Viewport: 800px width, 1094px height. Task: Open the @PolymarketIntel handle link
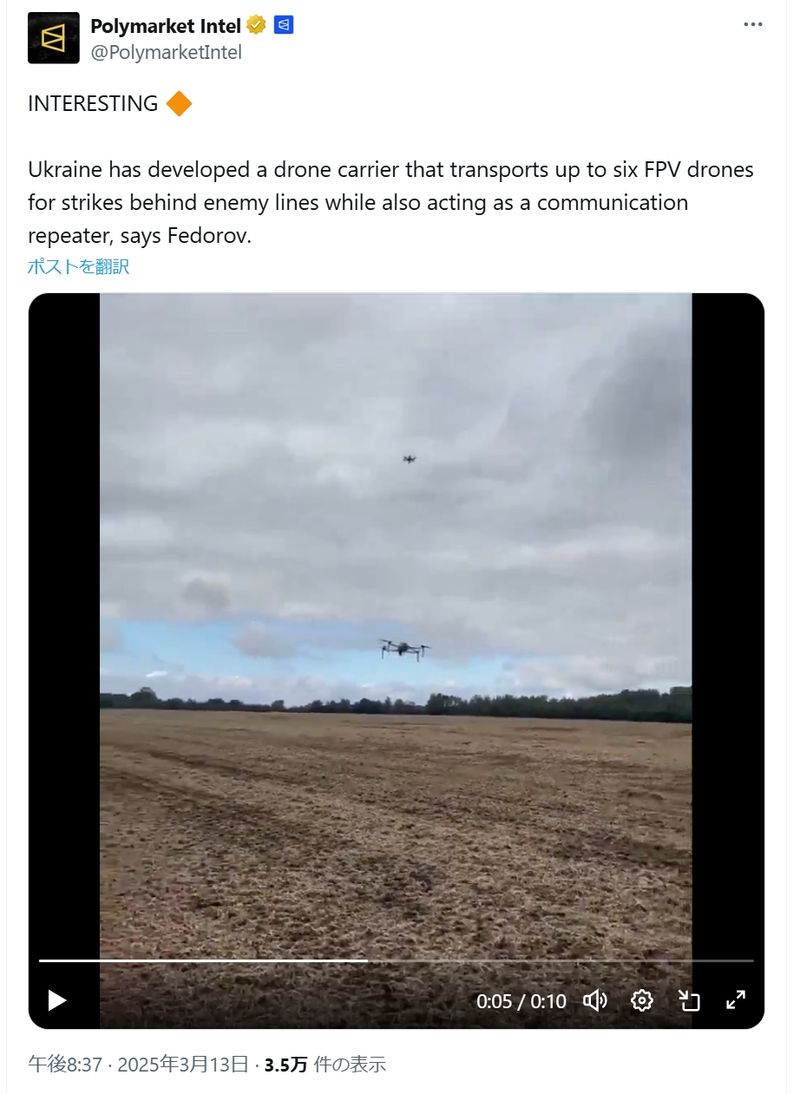tap(166, 52)
